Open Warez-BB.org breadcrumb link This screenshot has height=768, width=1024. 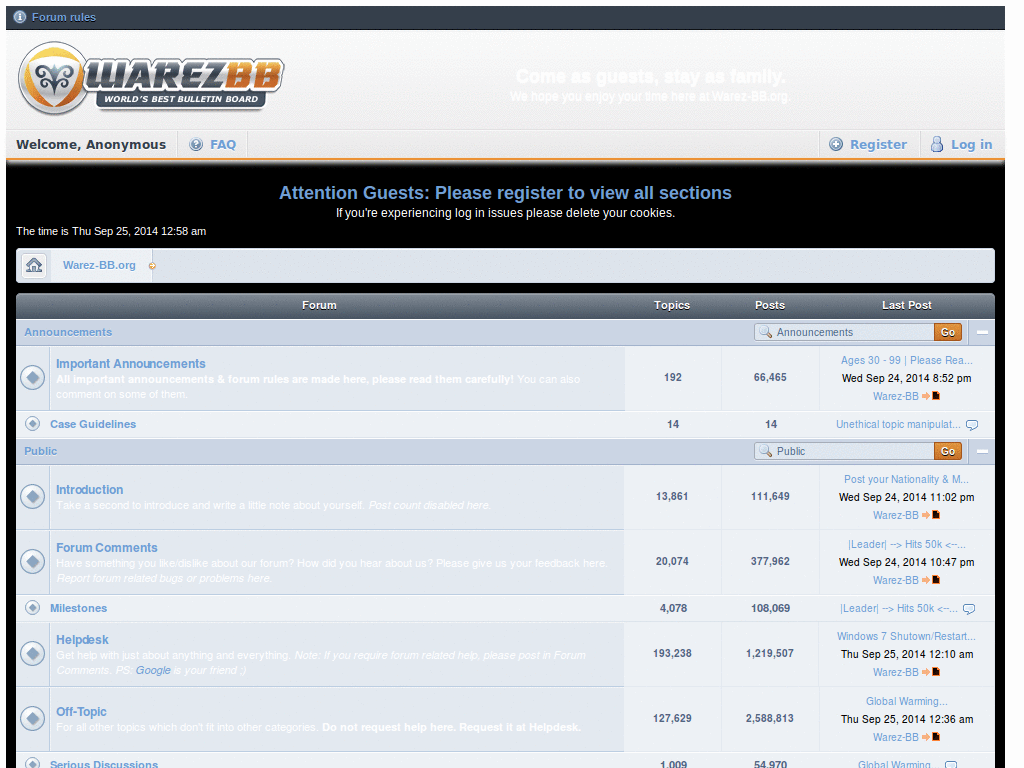[99, 265]
